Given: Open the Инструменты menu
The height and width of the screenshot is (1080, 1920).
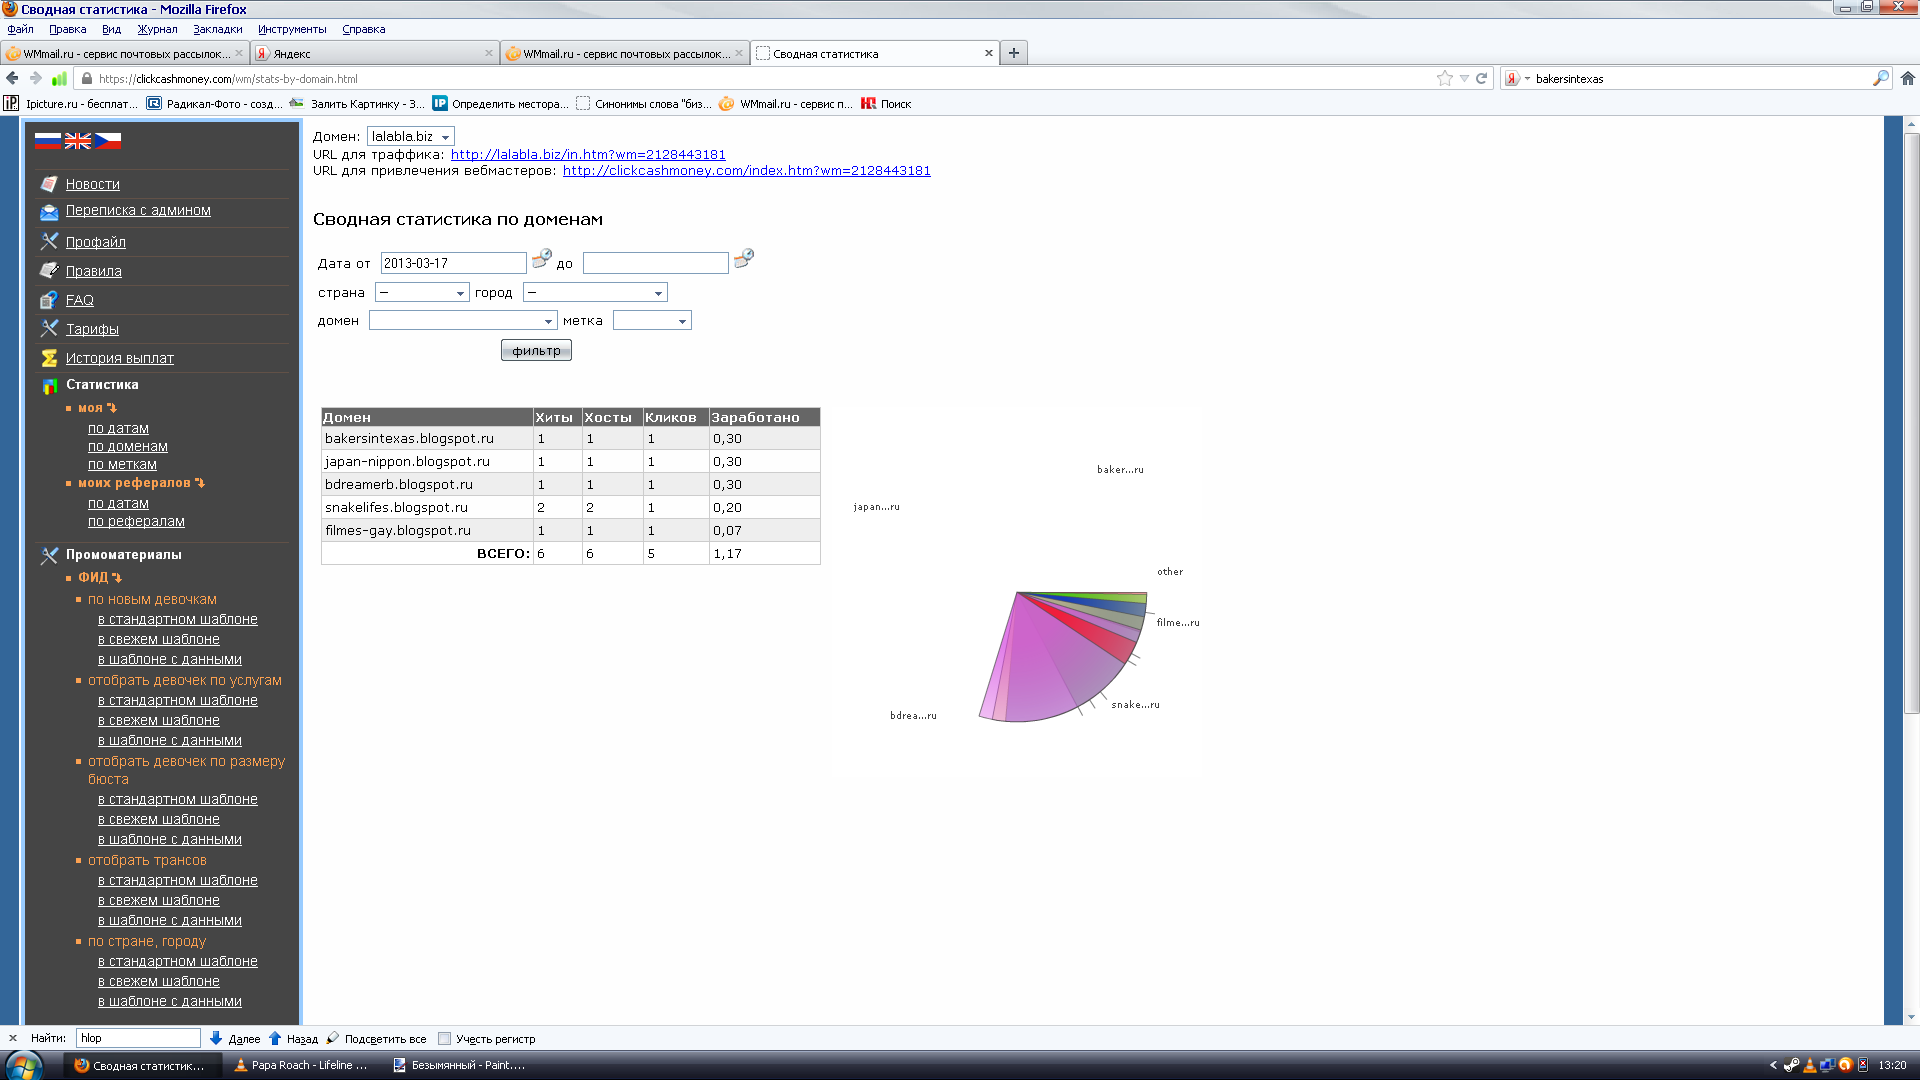Looking at the screenshot, I should (x=292, y=29).
